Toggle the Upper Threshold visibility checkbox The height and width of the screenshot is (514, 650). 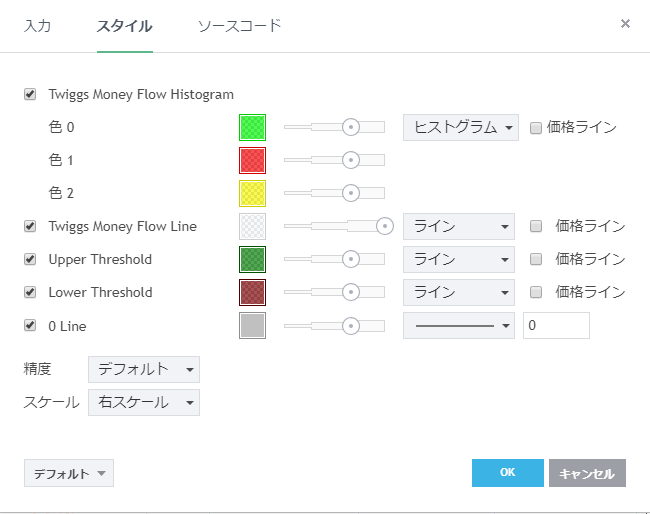tap(30, 259)
